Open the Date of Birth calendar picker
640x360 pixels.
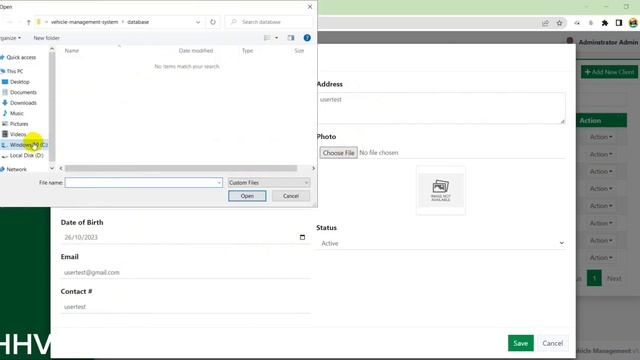click(x=302, y=237)
